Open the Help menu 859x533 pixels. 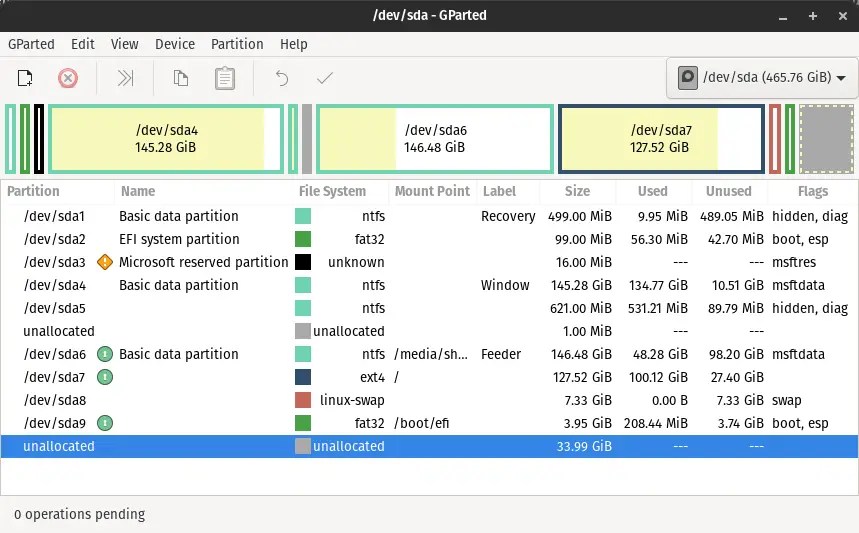pyautogui.click(x=294, y=44)
